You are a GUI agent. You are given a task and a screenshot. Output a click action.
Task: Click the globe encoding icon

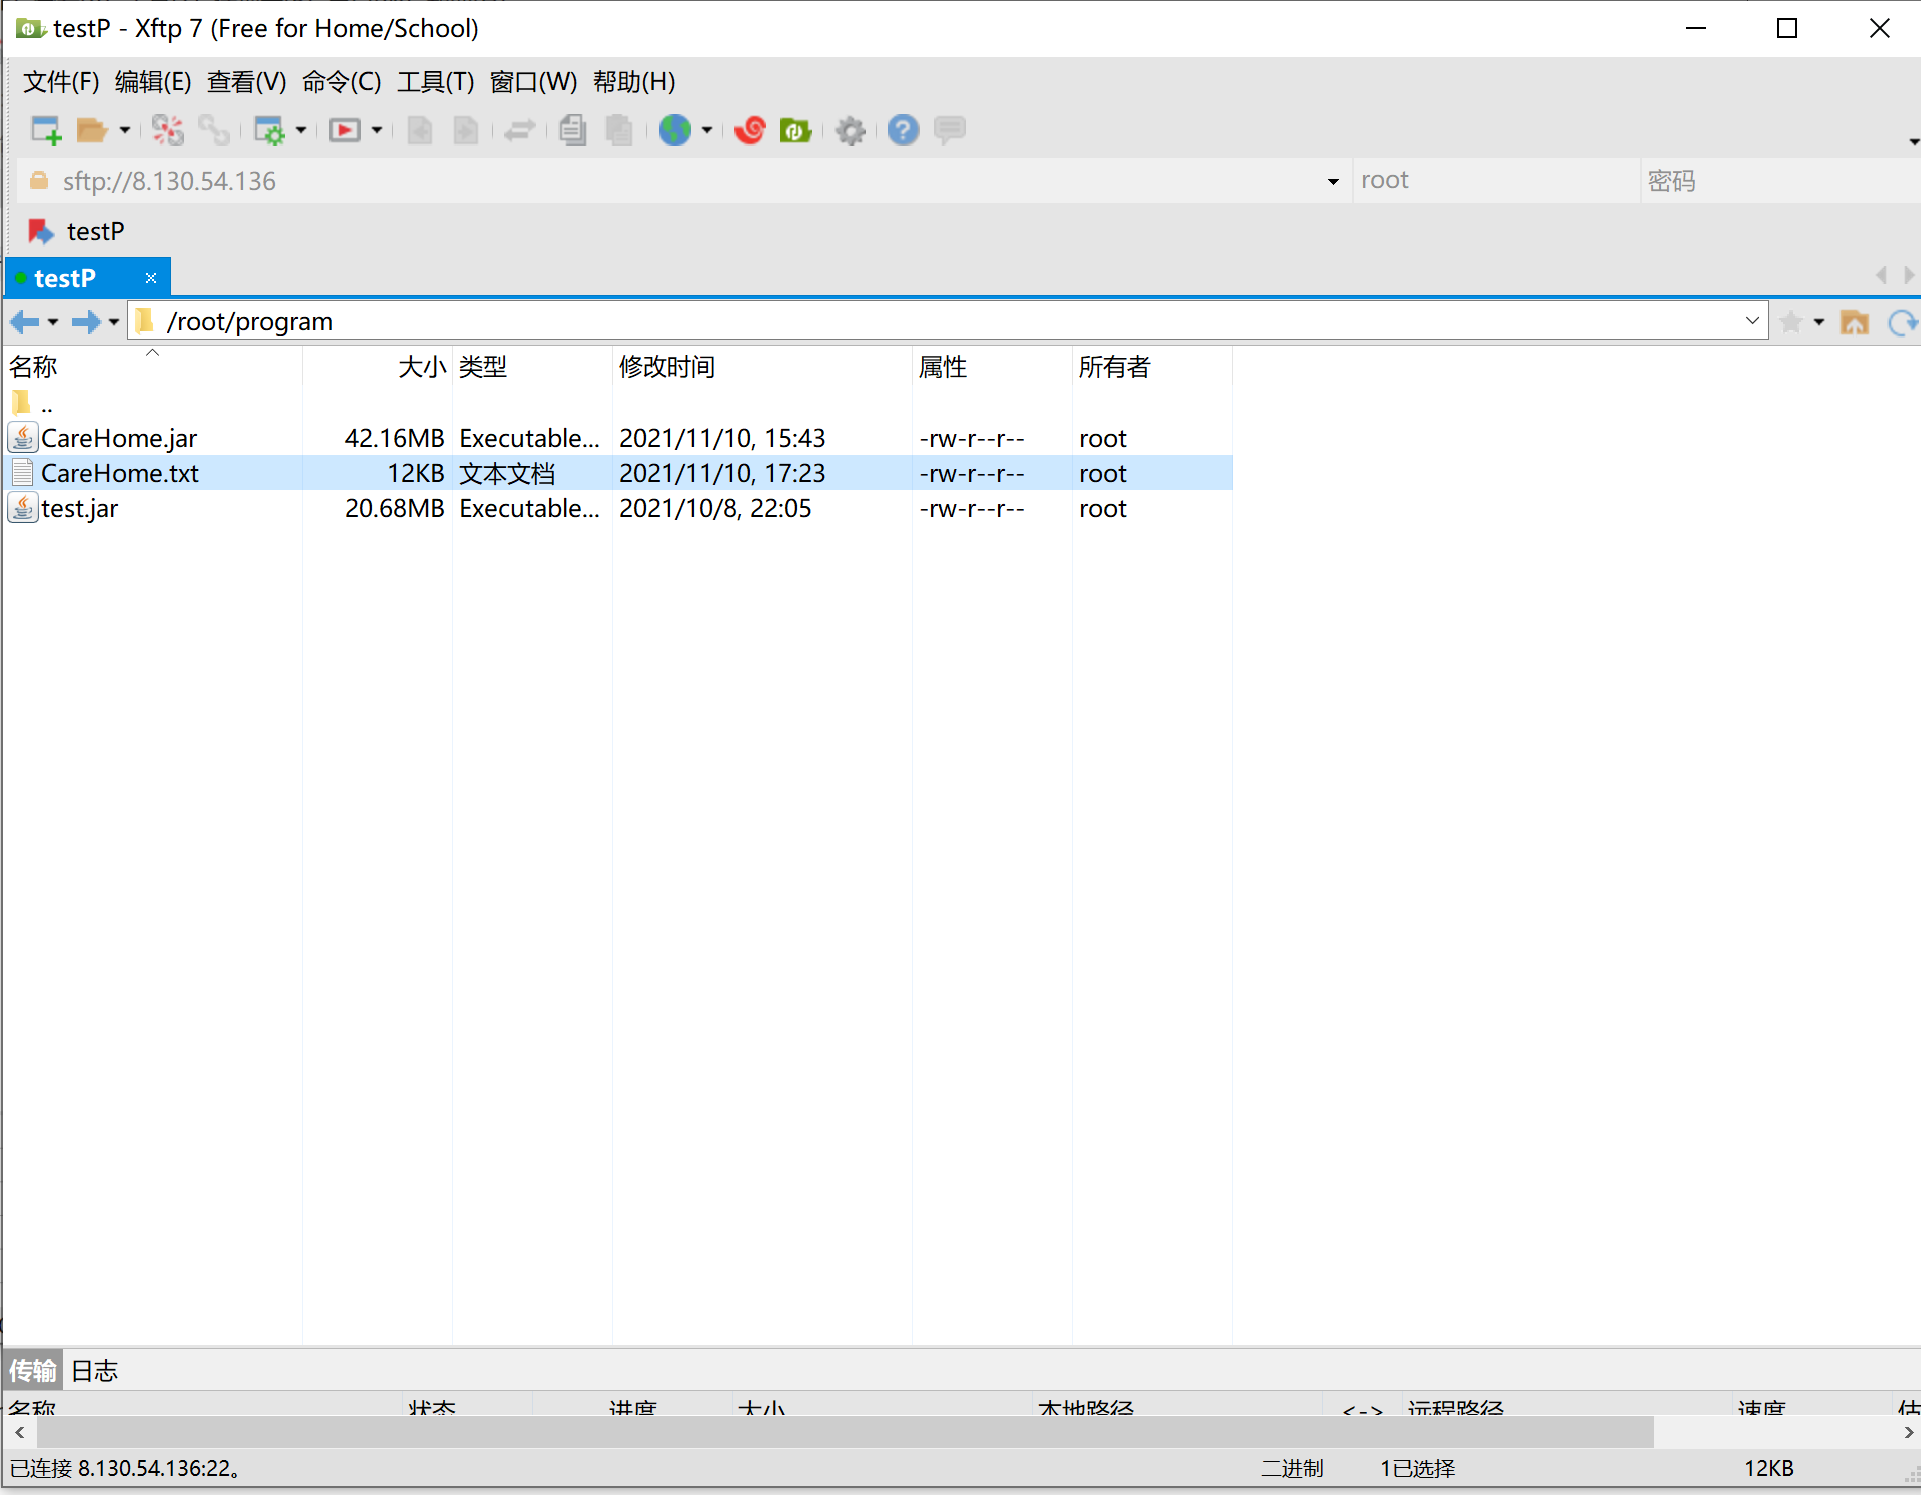[675, 130]
